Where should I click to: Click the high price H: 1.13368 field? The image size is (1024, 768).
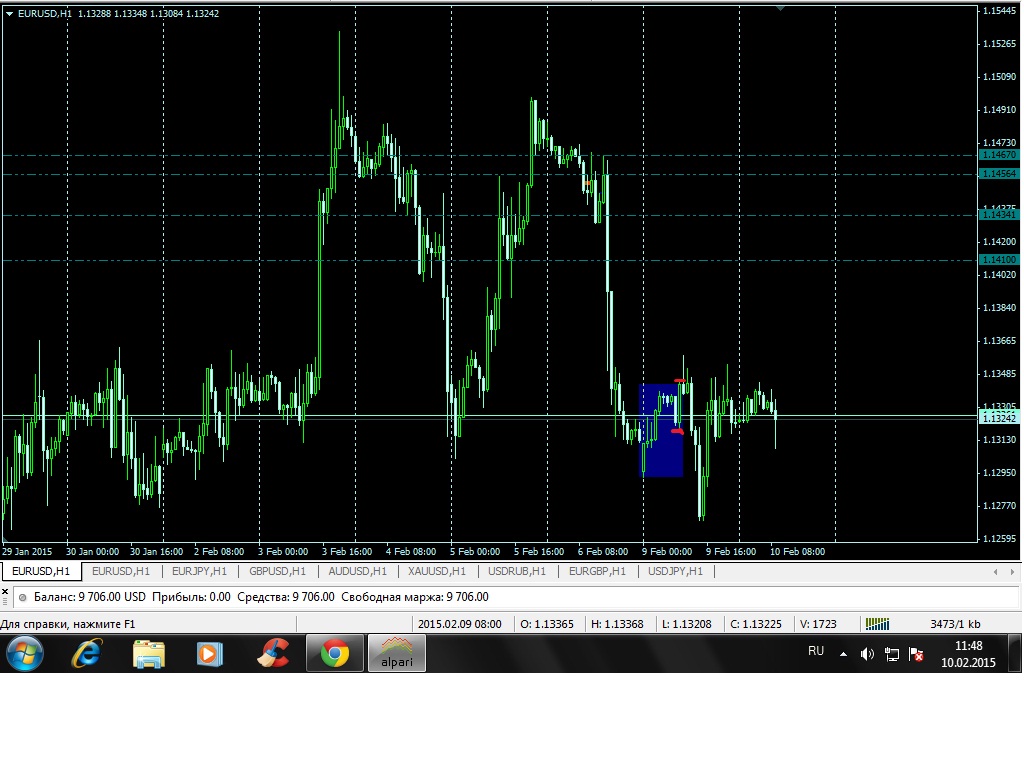point(617,624)
